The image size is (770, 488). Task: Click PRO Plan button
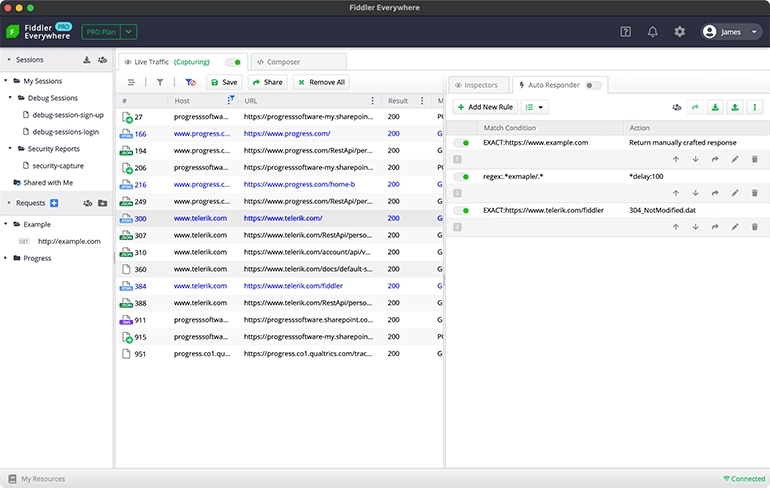(101, 32)
